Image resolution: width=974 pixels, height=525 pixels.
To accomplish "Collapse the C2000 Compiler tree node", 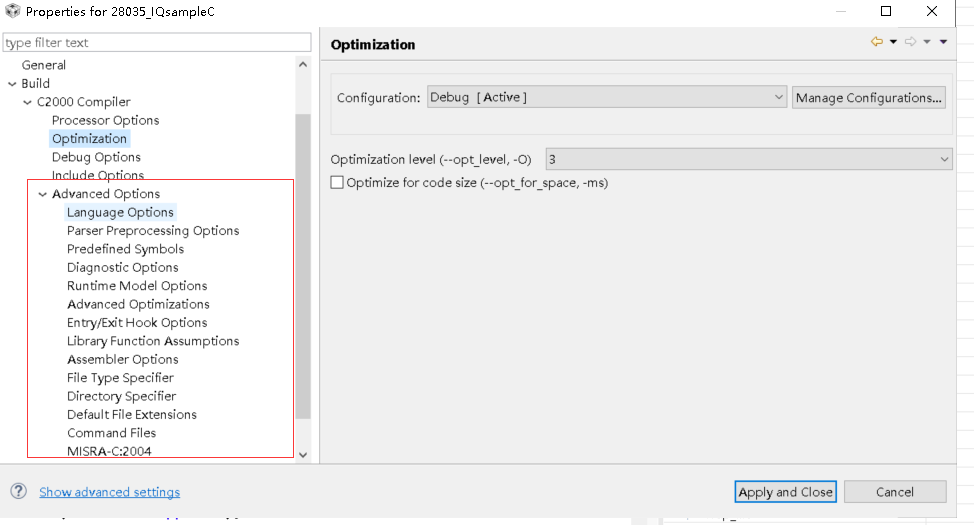I will coord(27,102).
